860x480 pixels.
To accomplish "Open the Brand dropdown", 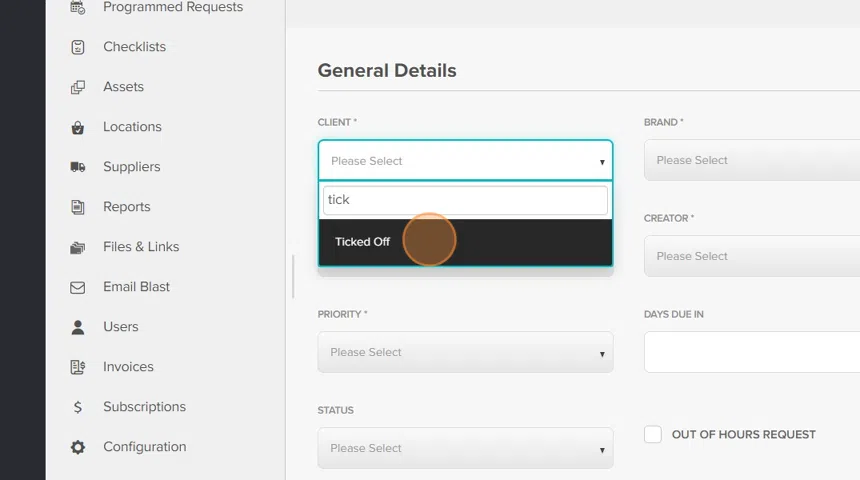I will (x=752, y=160).
